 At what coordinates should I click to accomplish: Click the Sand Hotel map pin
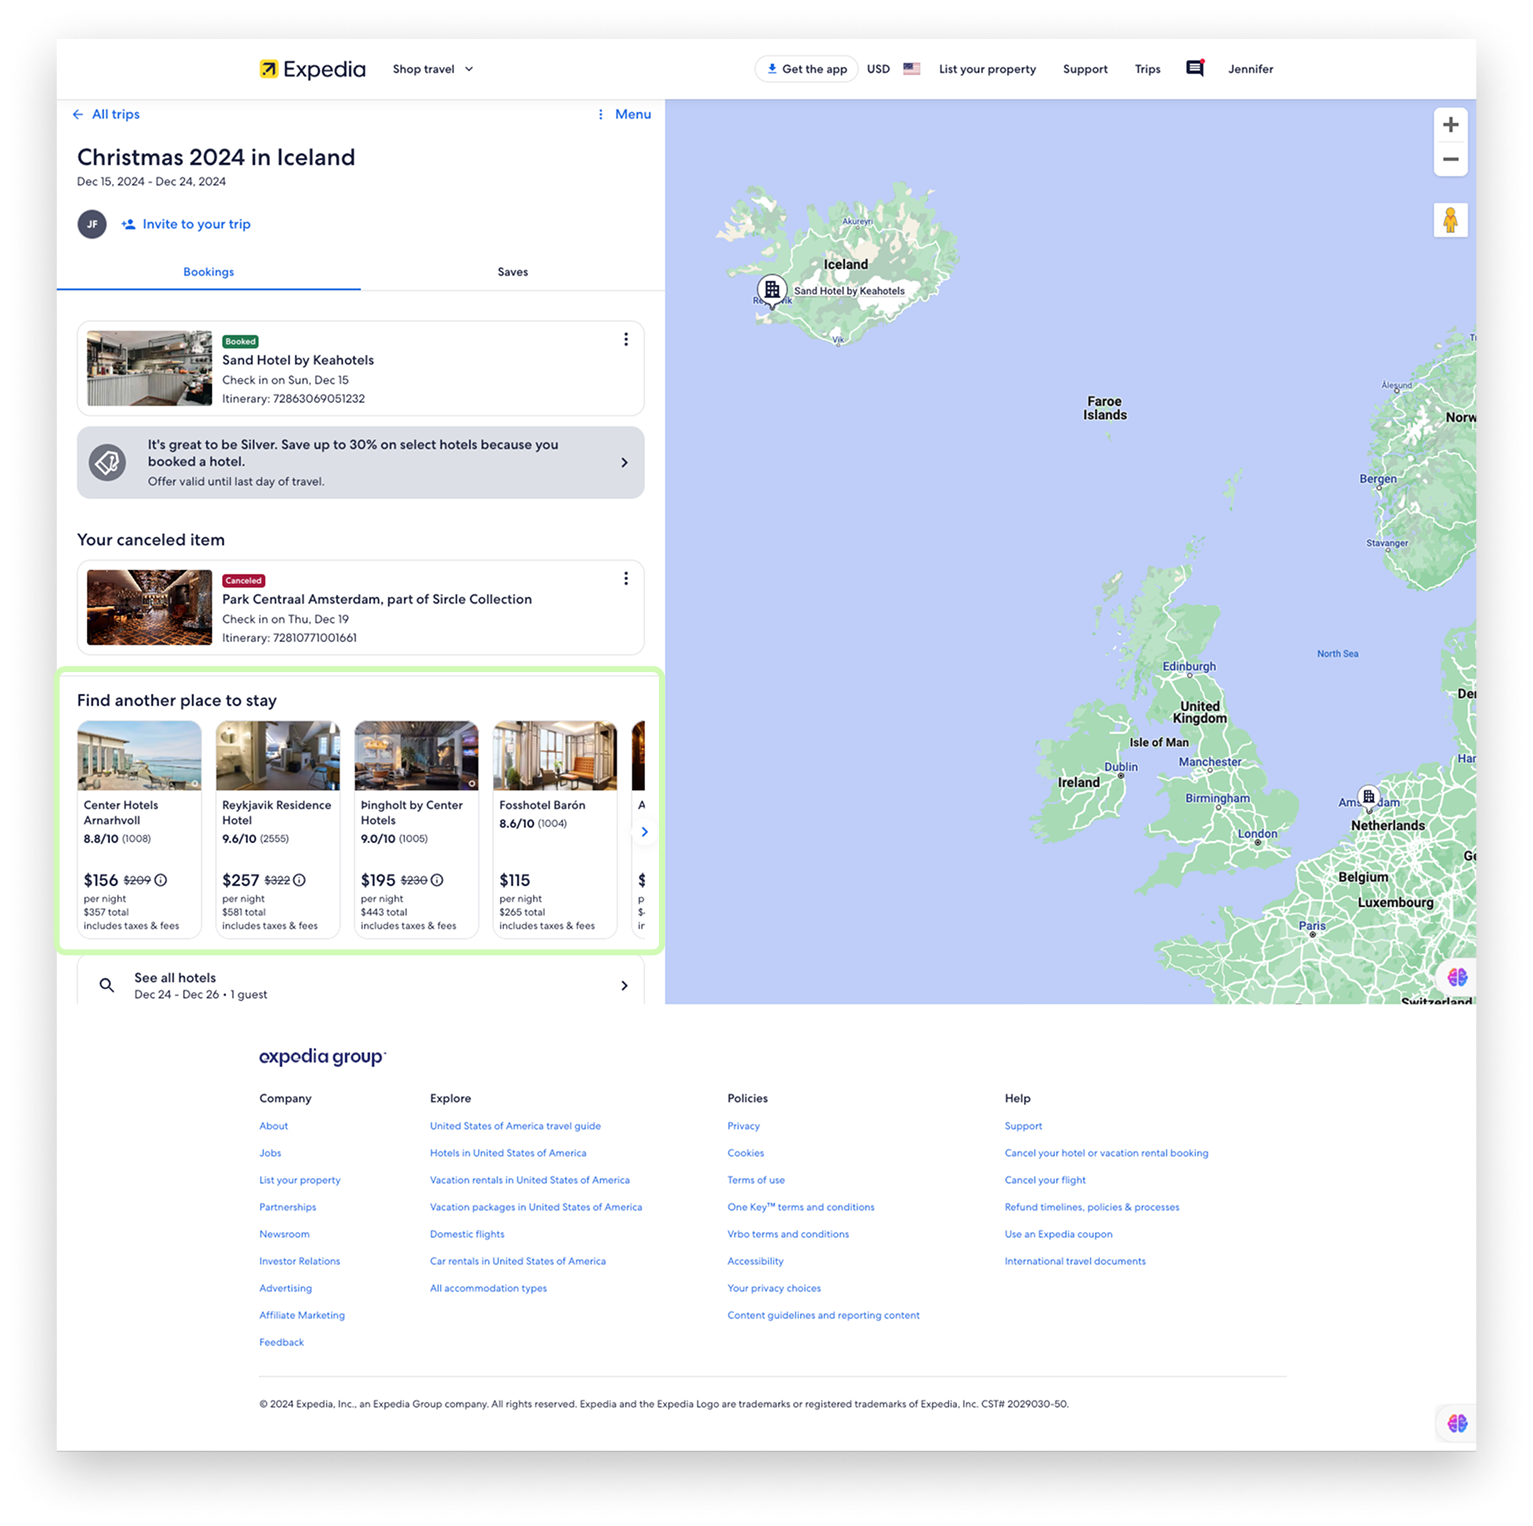(771, 291)
